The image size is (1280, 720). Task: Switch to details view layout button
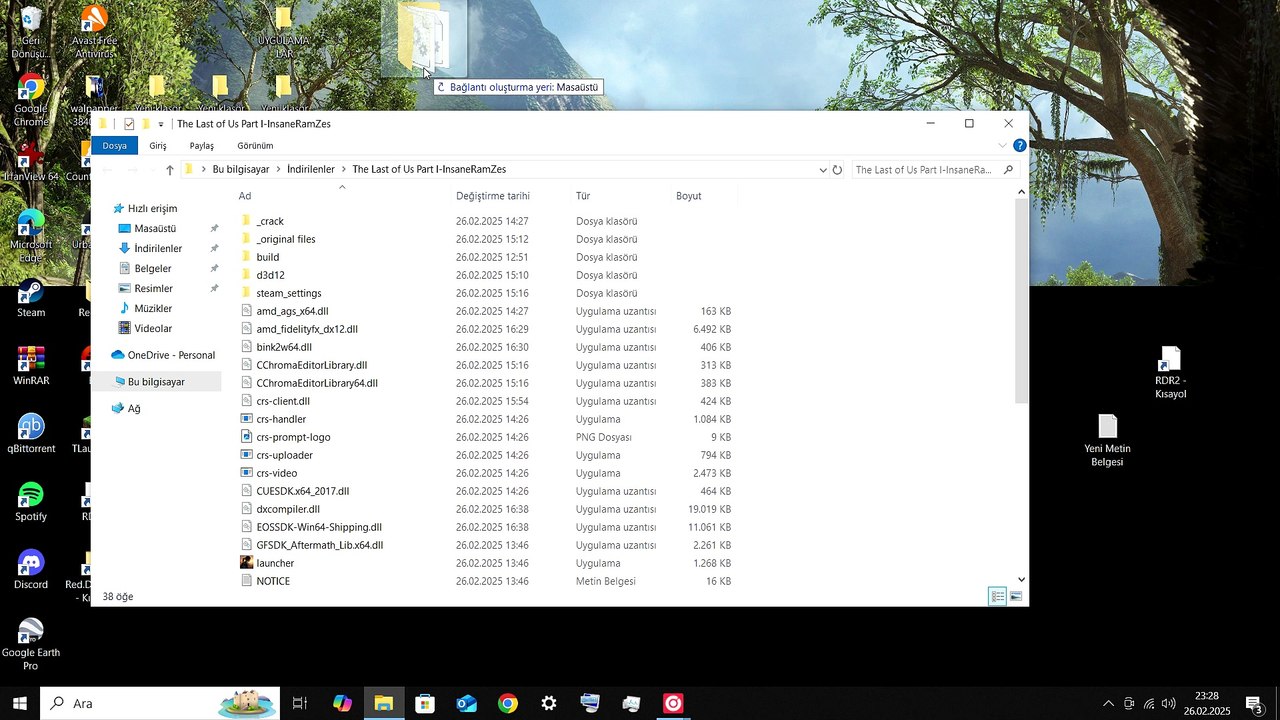coord(997,597)
